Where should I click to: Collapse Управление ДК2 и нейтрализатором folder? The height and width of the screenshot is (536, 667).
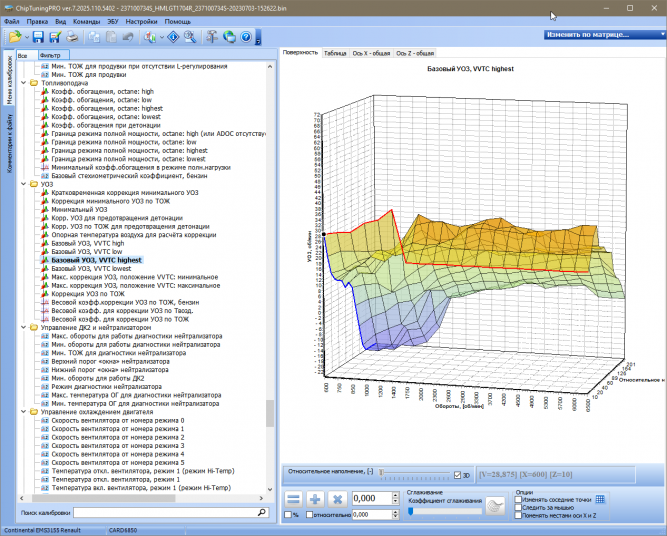coord(24,328)
